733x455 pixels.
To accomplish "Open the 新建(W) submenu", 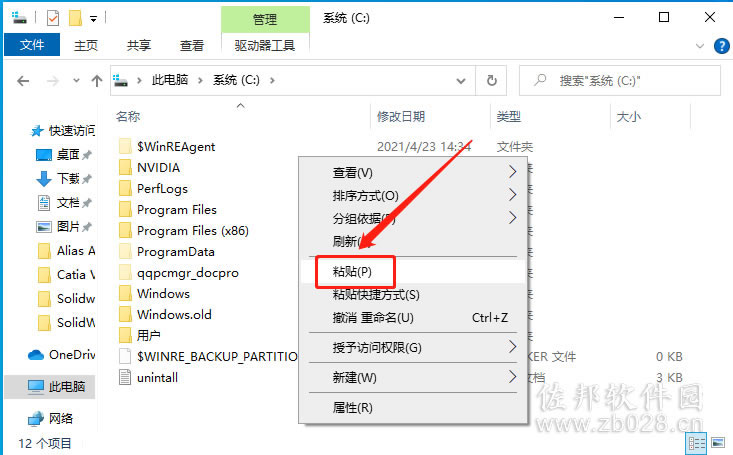I will (413, 377).
